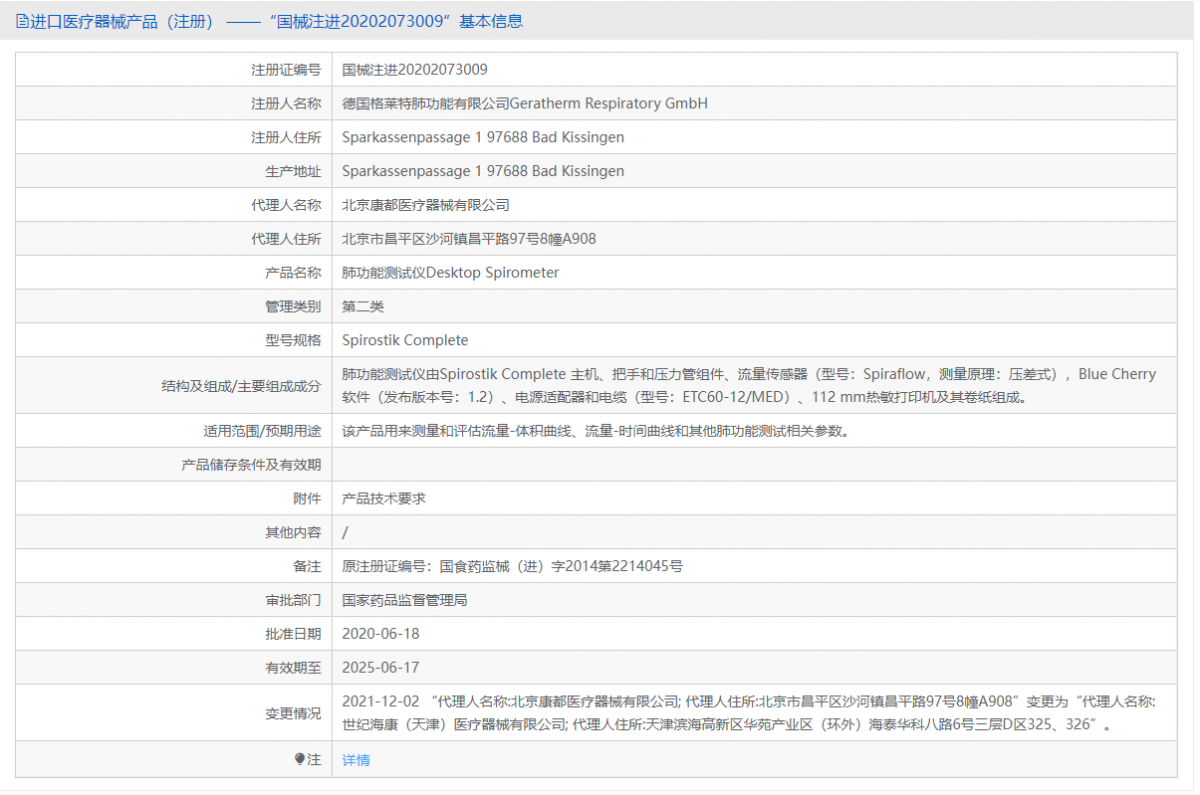Open the 详情 link
This screenshot has width=1200, height=795.
(x=355, y=760)
